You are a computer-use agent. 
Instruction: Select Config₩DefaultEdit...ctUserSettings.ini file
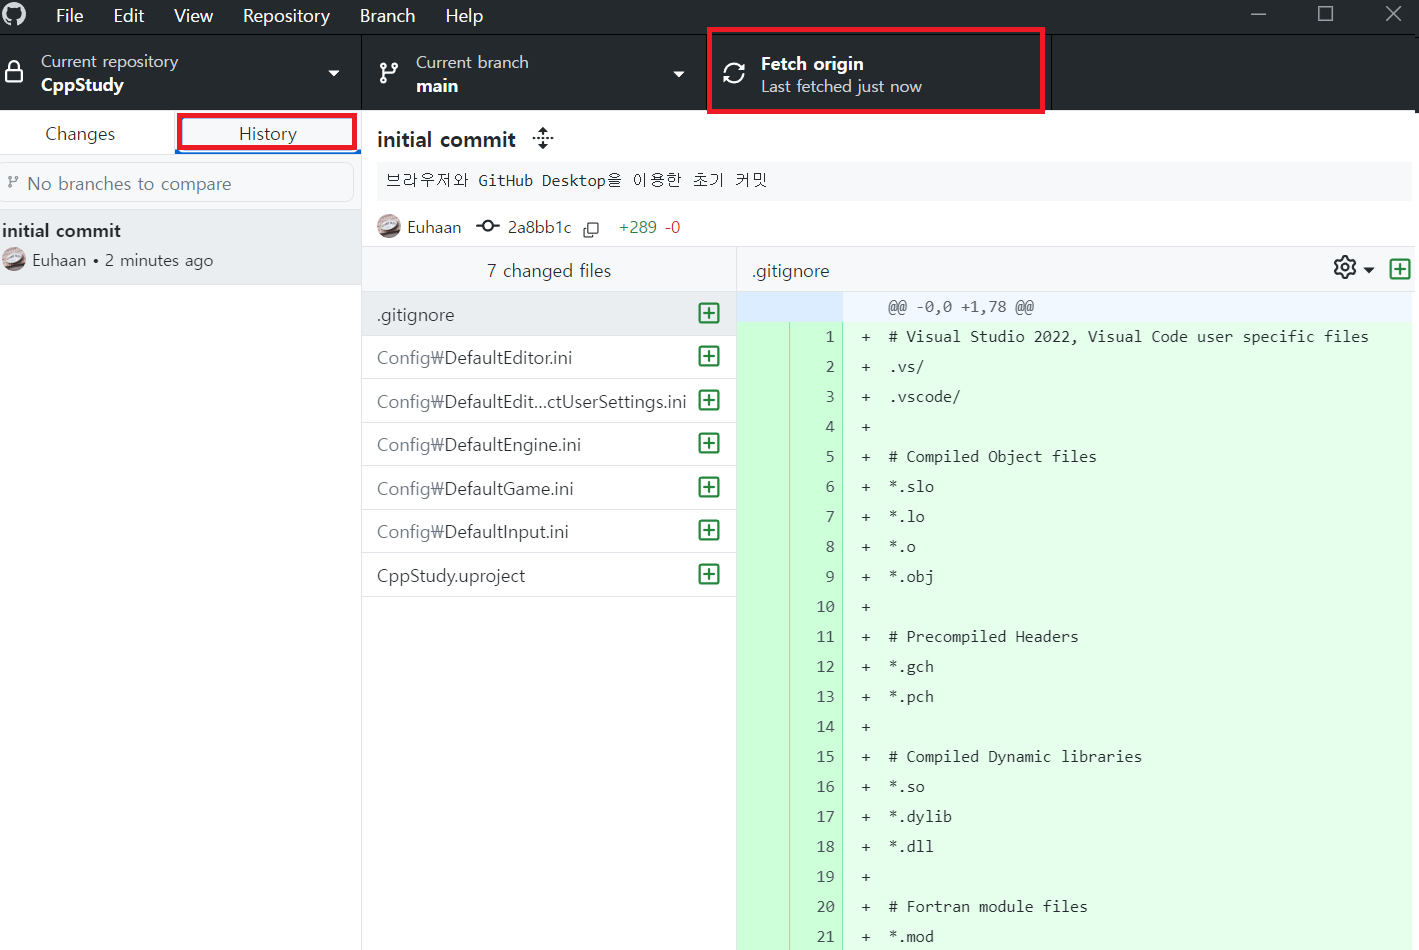click(549, 401)
